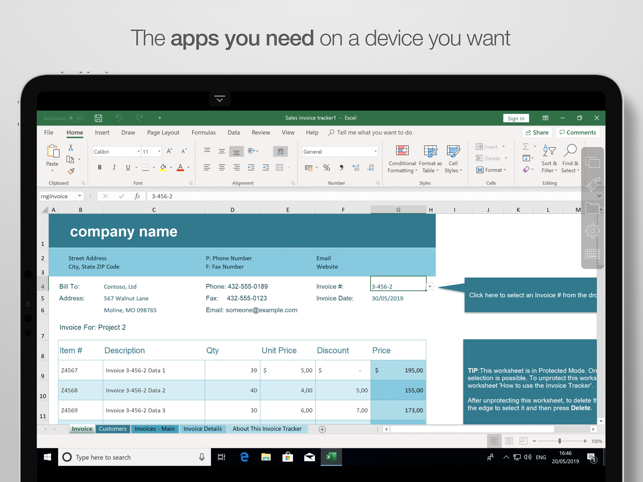Open the font size dropdown
This screenshot has height=482, width=643.
point(159,152)
